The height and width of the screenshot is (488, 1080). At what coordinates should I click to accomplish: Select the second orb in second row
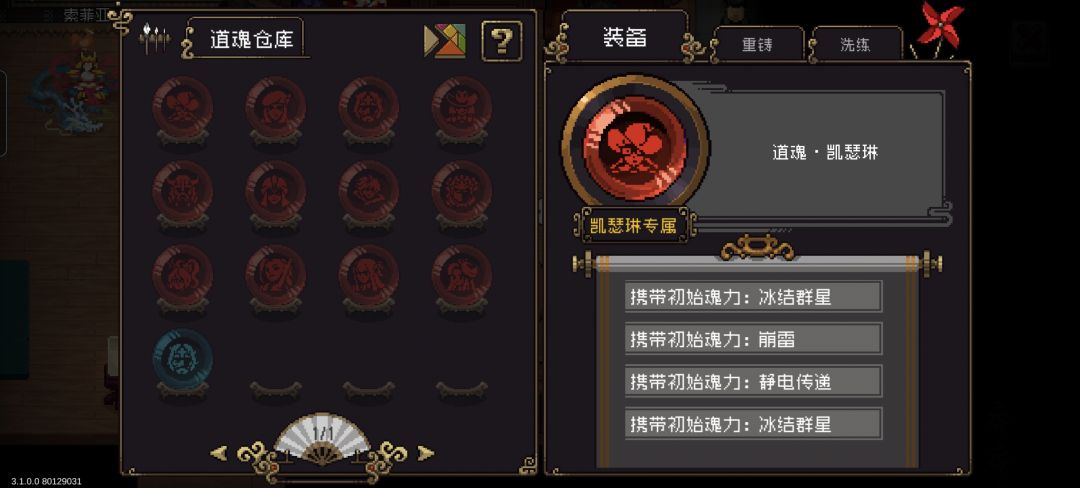click(x=276, y=191)
